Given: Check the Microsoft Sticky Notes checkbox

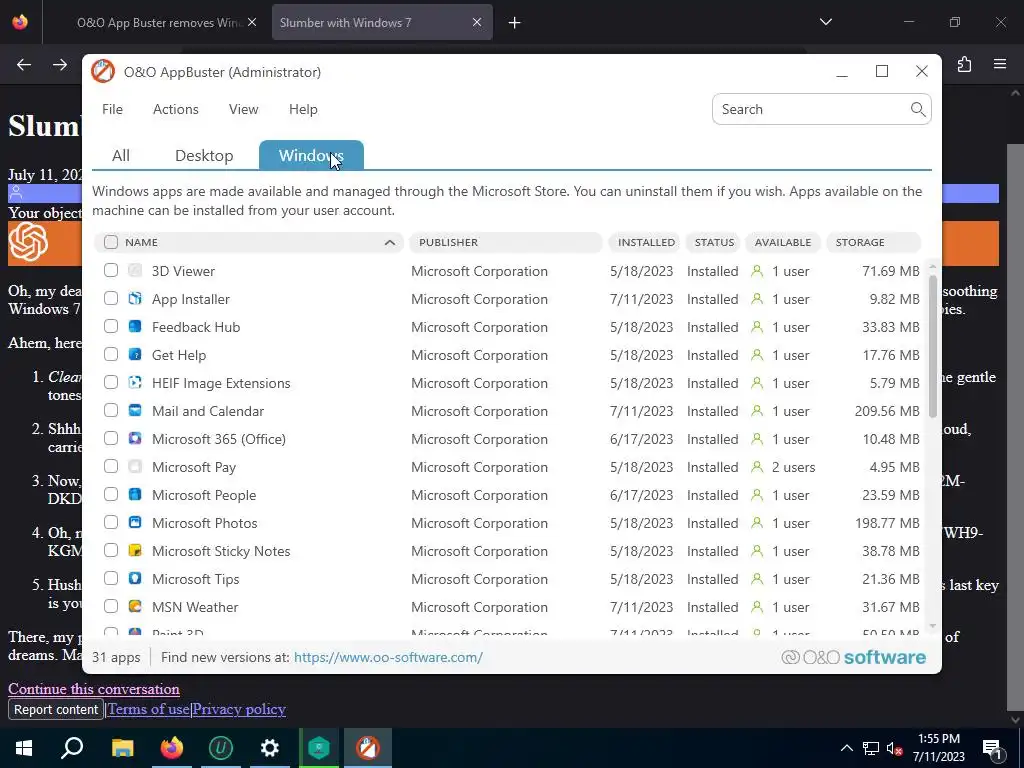Looking at the screenshot, I should (x=111, y=551).
